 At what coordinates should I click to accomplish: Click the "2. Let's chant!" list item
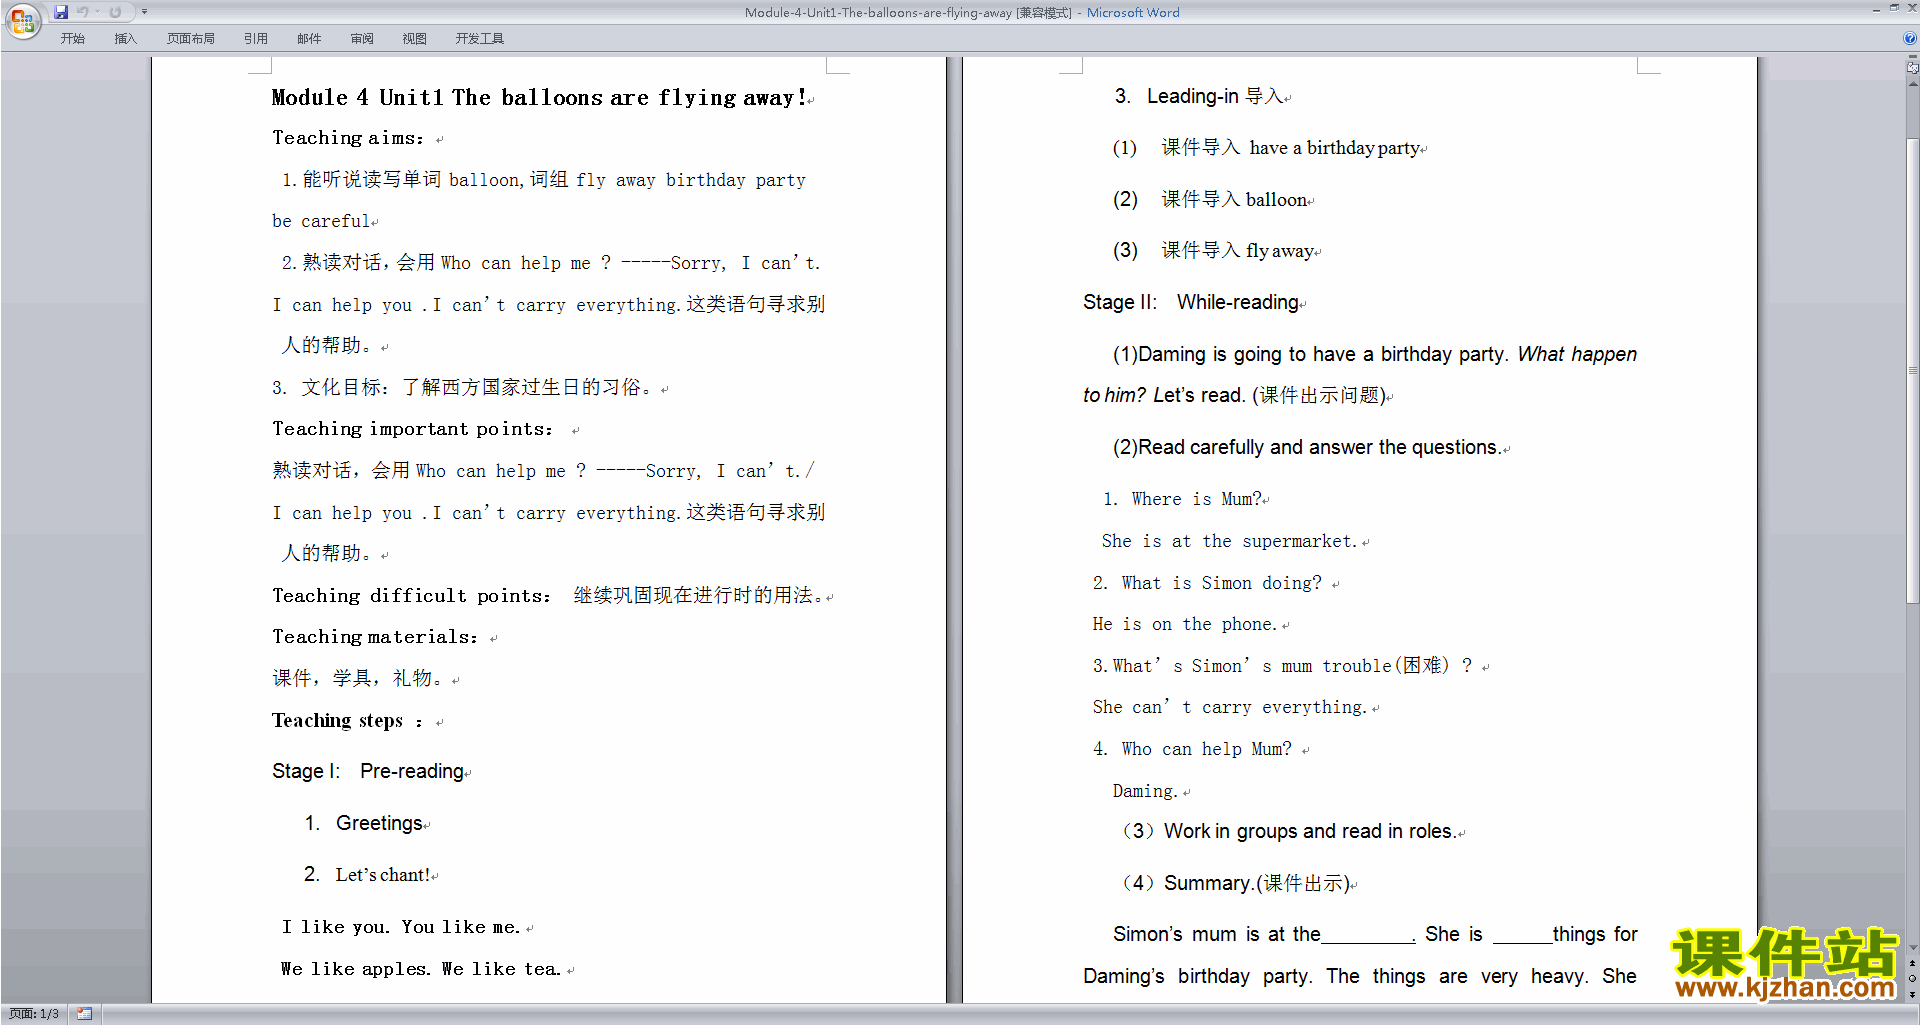(x=367, y=875)
